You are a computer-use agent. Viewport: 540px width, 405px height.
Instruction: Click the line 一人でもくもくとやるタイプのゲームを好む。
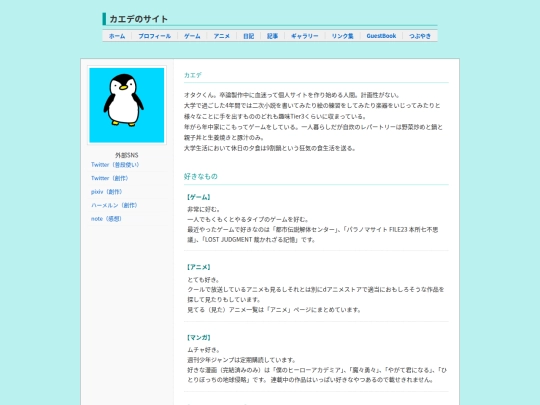pos(248,219)
